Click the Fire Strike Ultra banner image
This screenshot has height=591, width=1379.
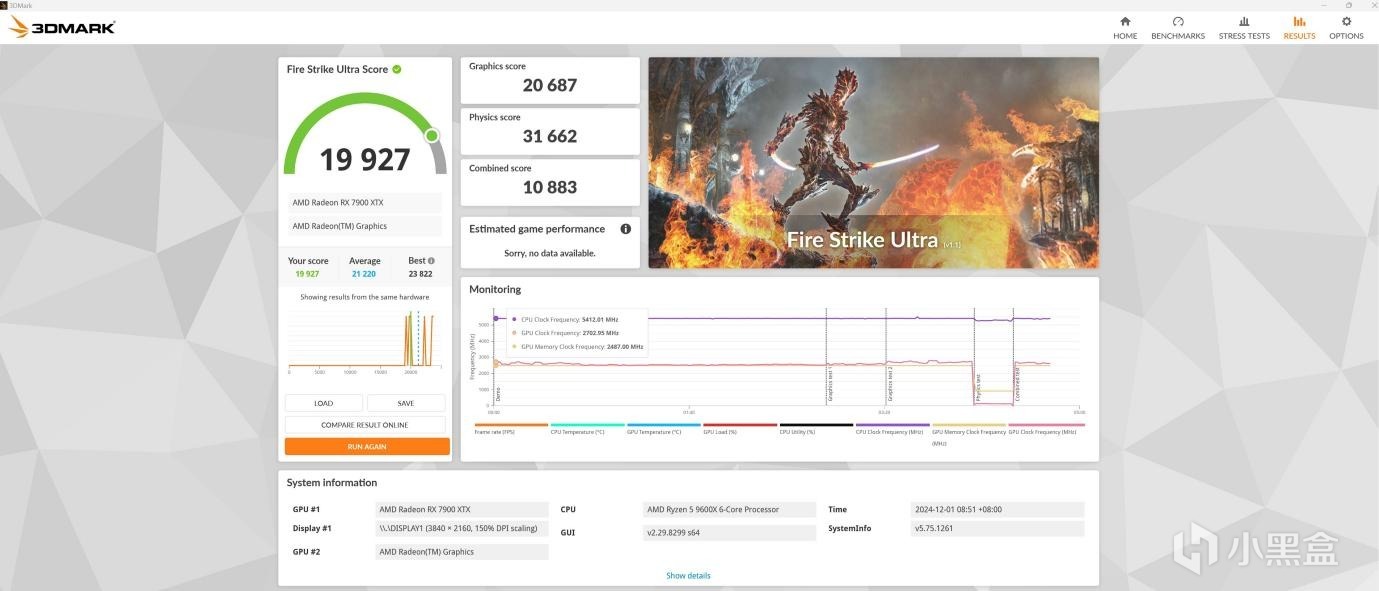coord(873,162)
